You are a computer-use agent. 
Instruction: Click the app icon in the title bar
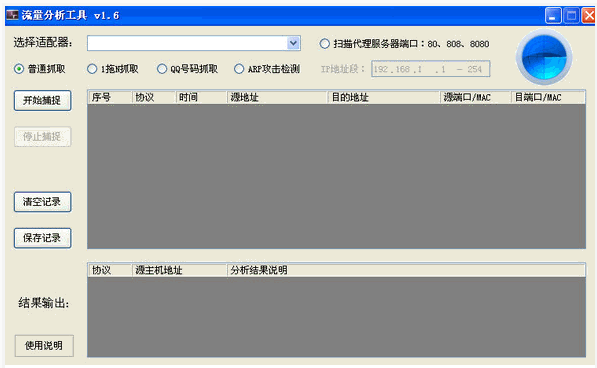[x=13, y=15]
